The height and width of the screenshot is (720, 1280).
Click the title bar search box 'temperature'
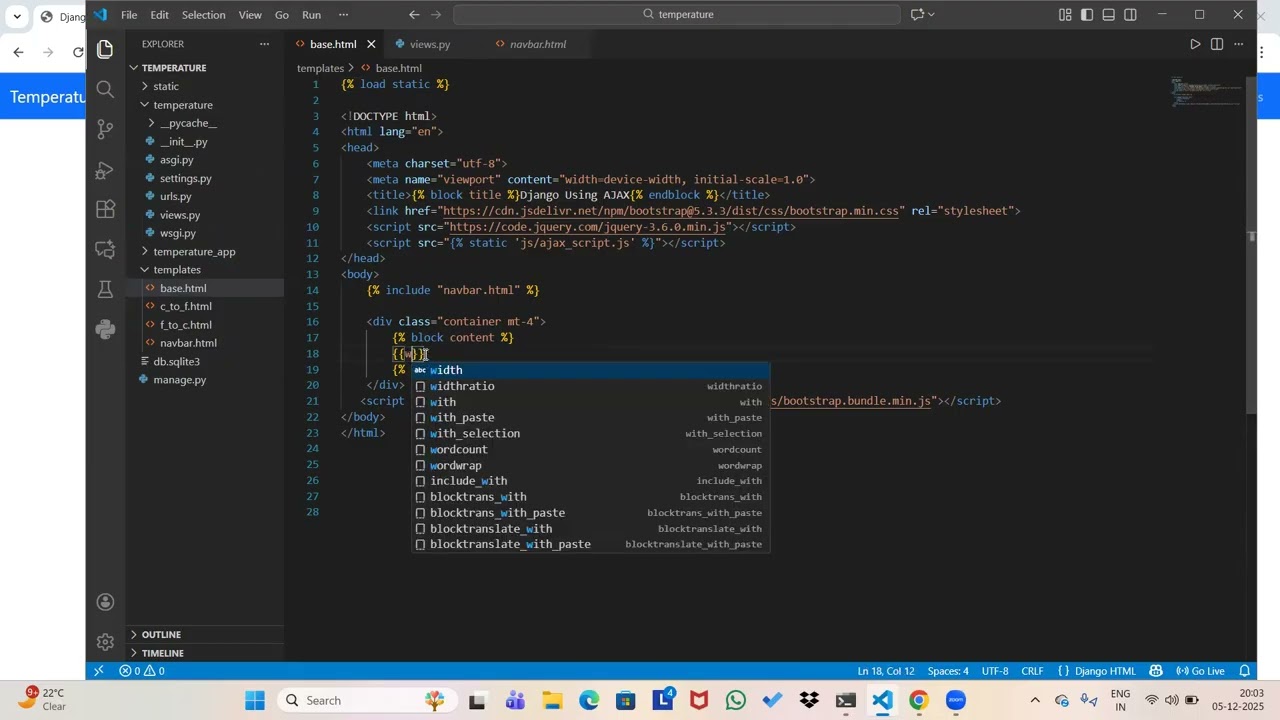[x=677, y=14]
